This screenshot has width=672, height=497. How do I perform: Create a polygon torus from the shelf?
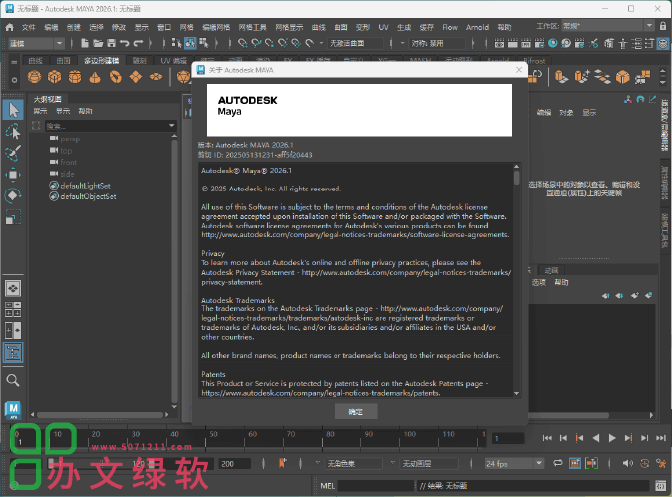tap(115, 77)
